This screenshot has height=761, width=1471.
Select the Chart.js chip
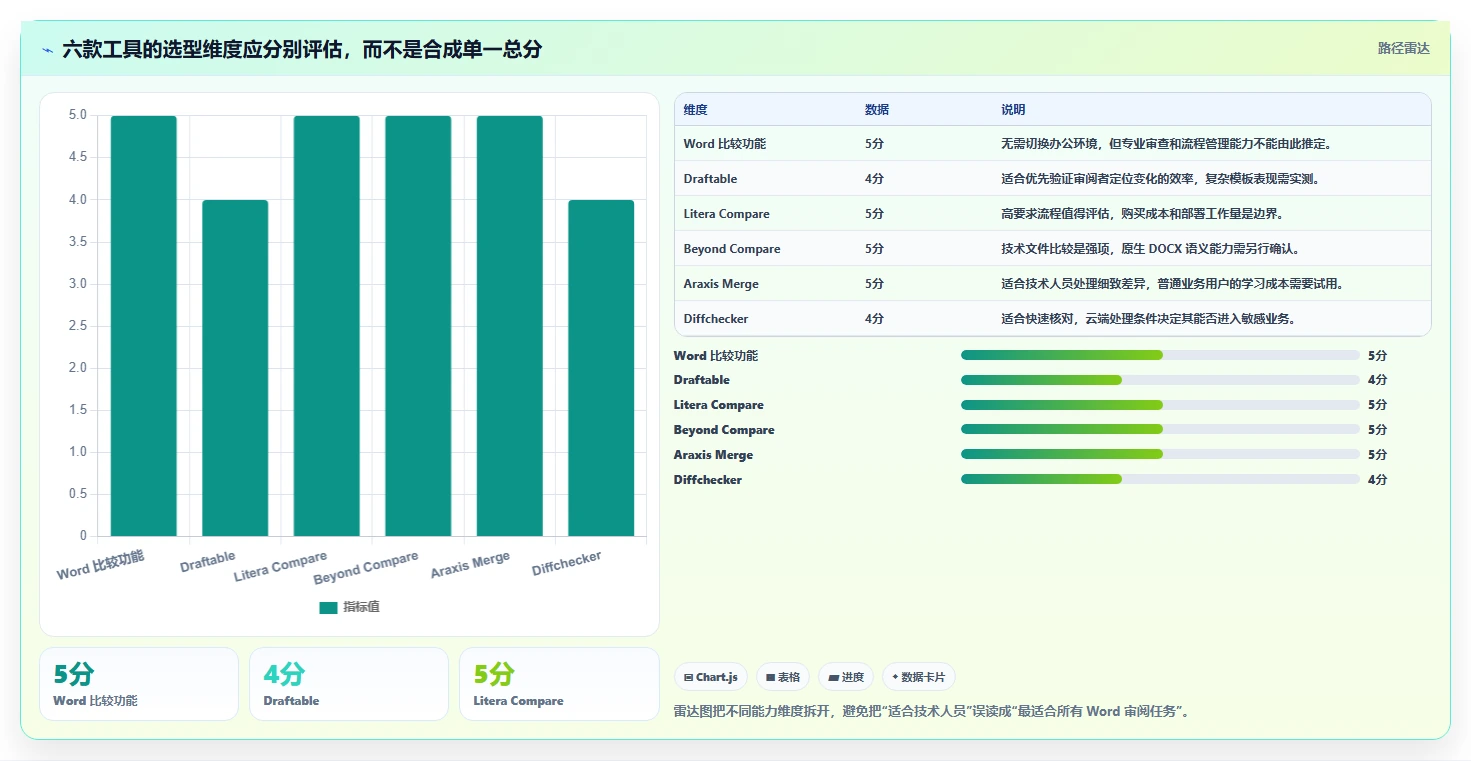711,677
